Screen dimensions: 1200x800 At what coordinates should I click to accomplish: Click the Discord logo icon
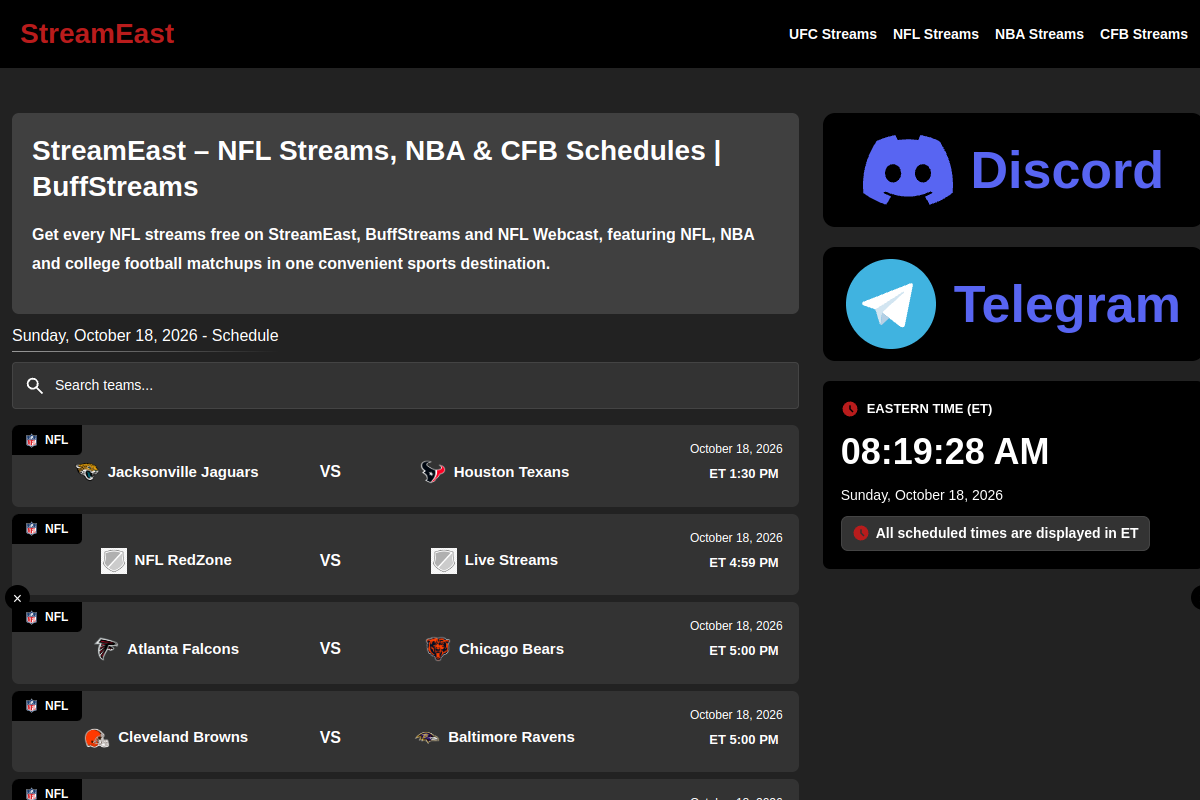click(x=908, y=170)
